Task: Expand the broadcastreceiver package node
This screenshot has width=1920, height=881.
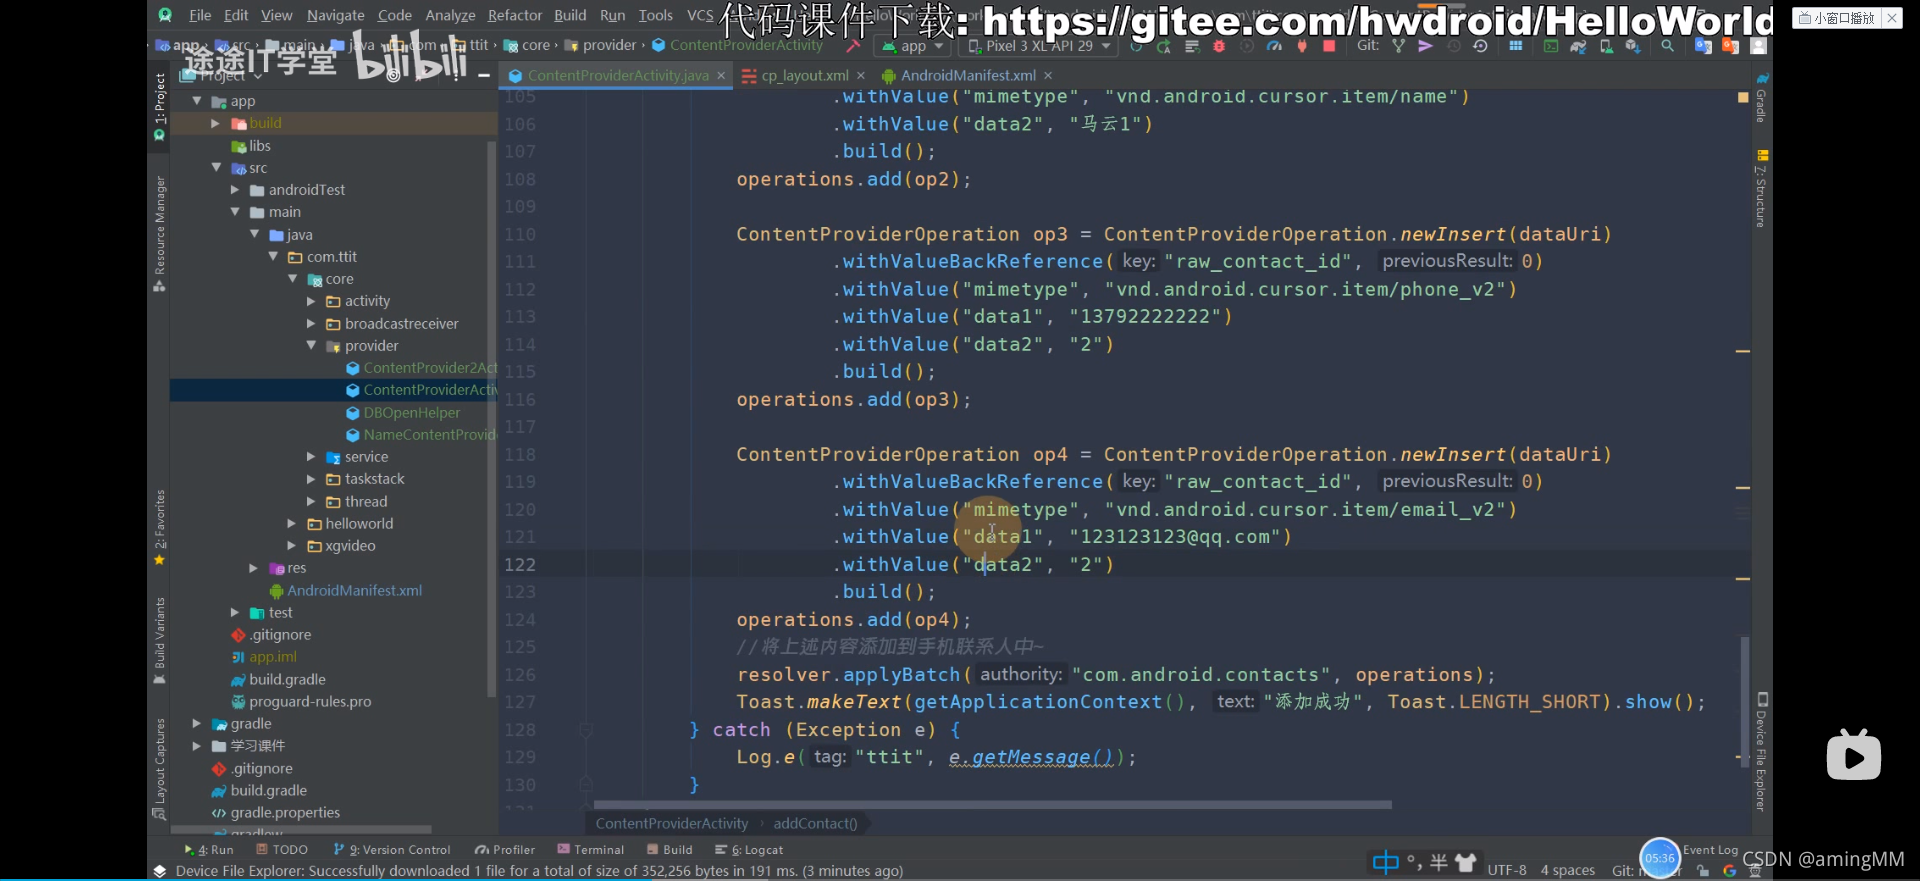Action: [x=311, y=323]
